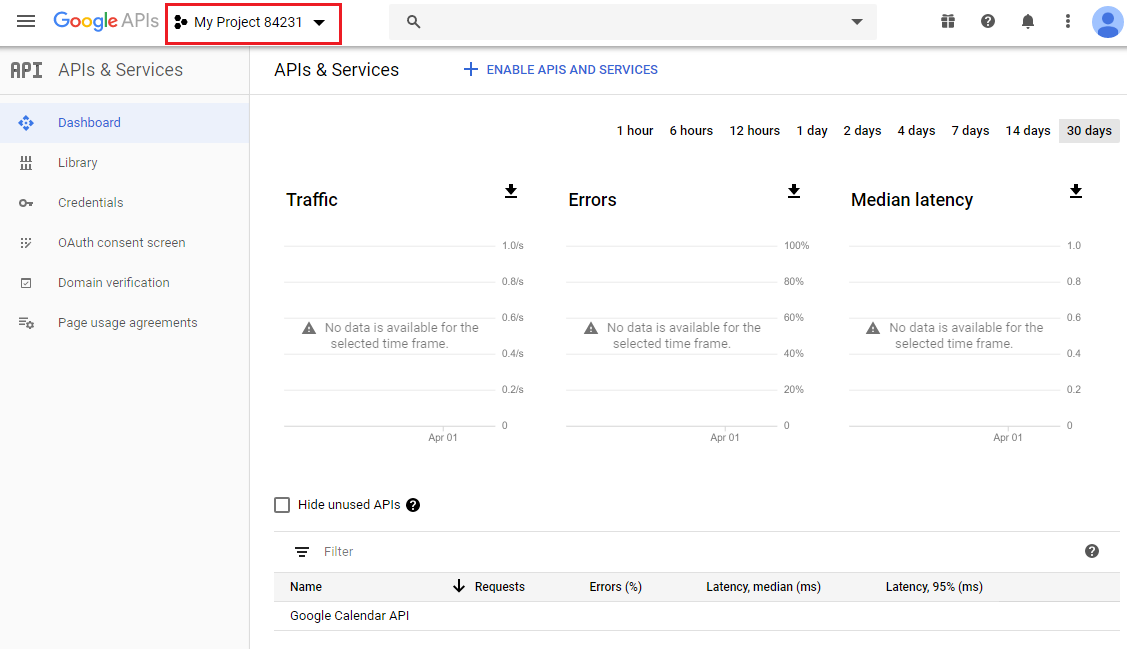Select the 1 day time range
Image resolution: width=1127 pixels, height=649 pixels.
[x=811, y=131]
